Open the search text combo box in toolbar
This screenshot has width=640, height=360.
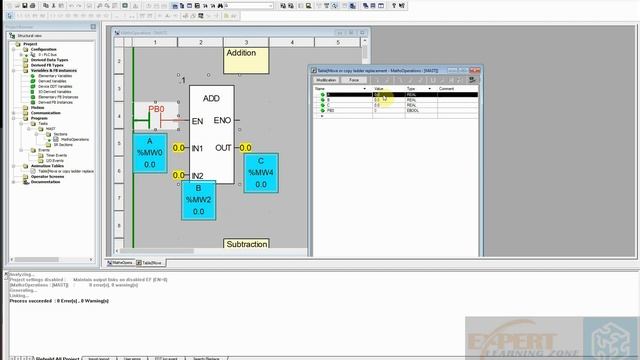[249, 6]
